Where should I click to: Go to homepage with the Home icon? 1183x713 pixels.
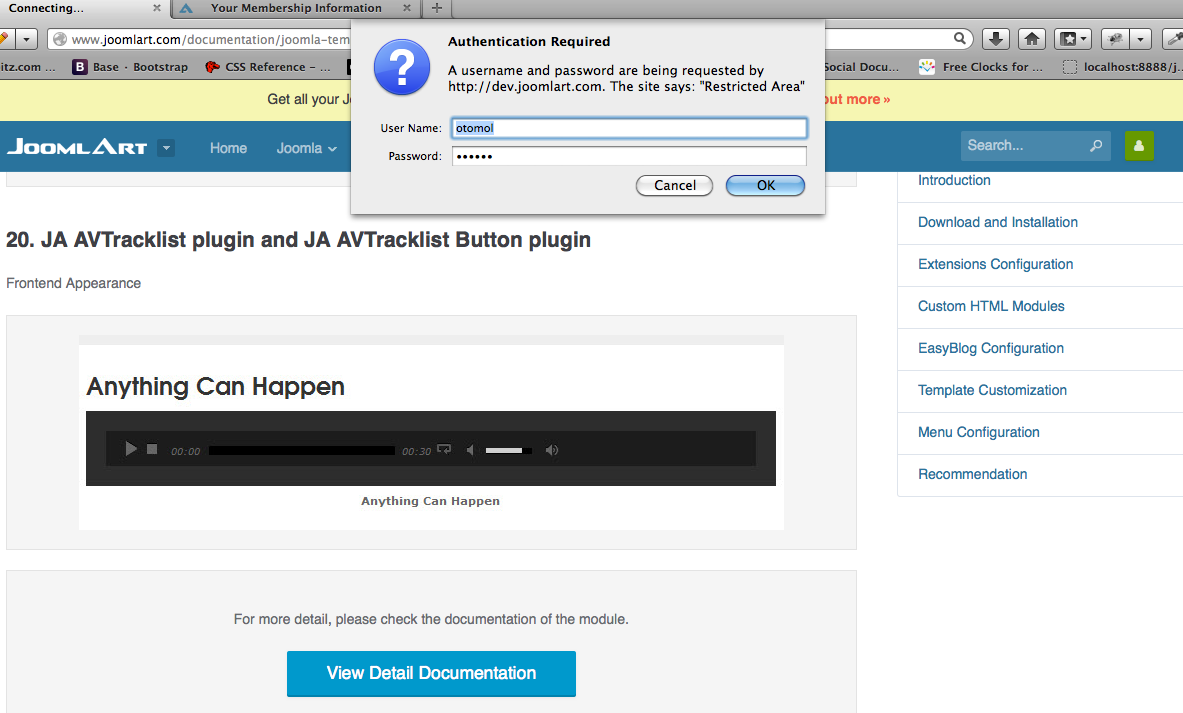tap(1032, 37)
